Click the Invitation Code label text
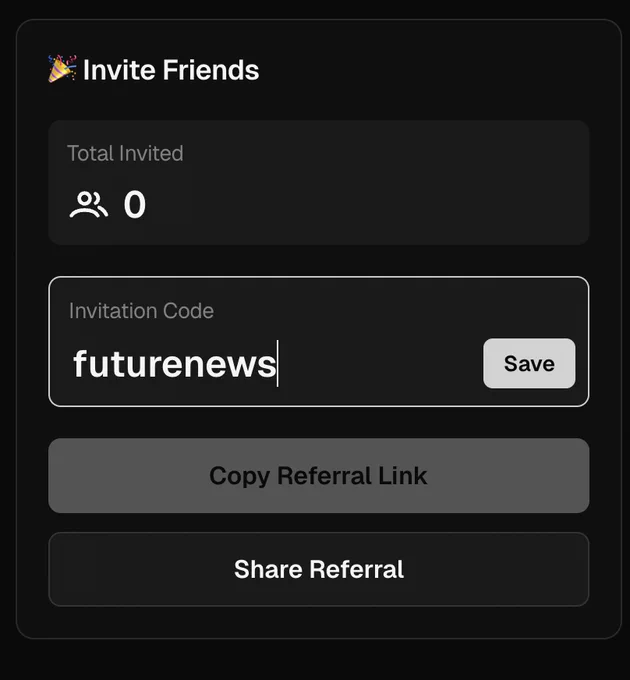This screenshot has width=630, height=680. (141, 311)
